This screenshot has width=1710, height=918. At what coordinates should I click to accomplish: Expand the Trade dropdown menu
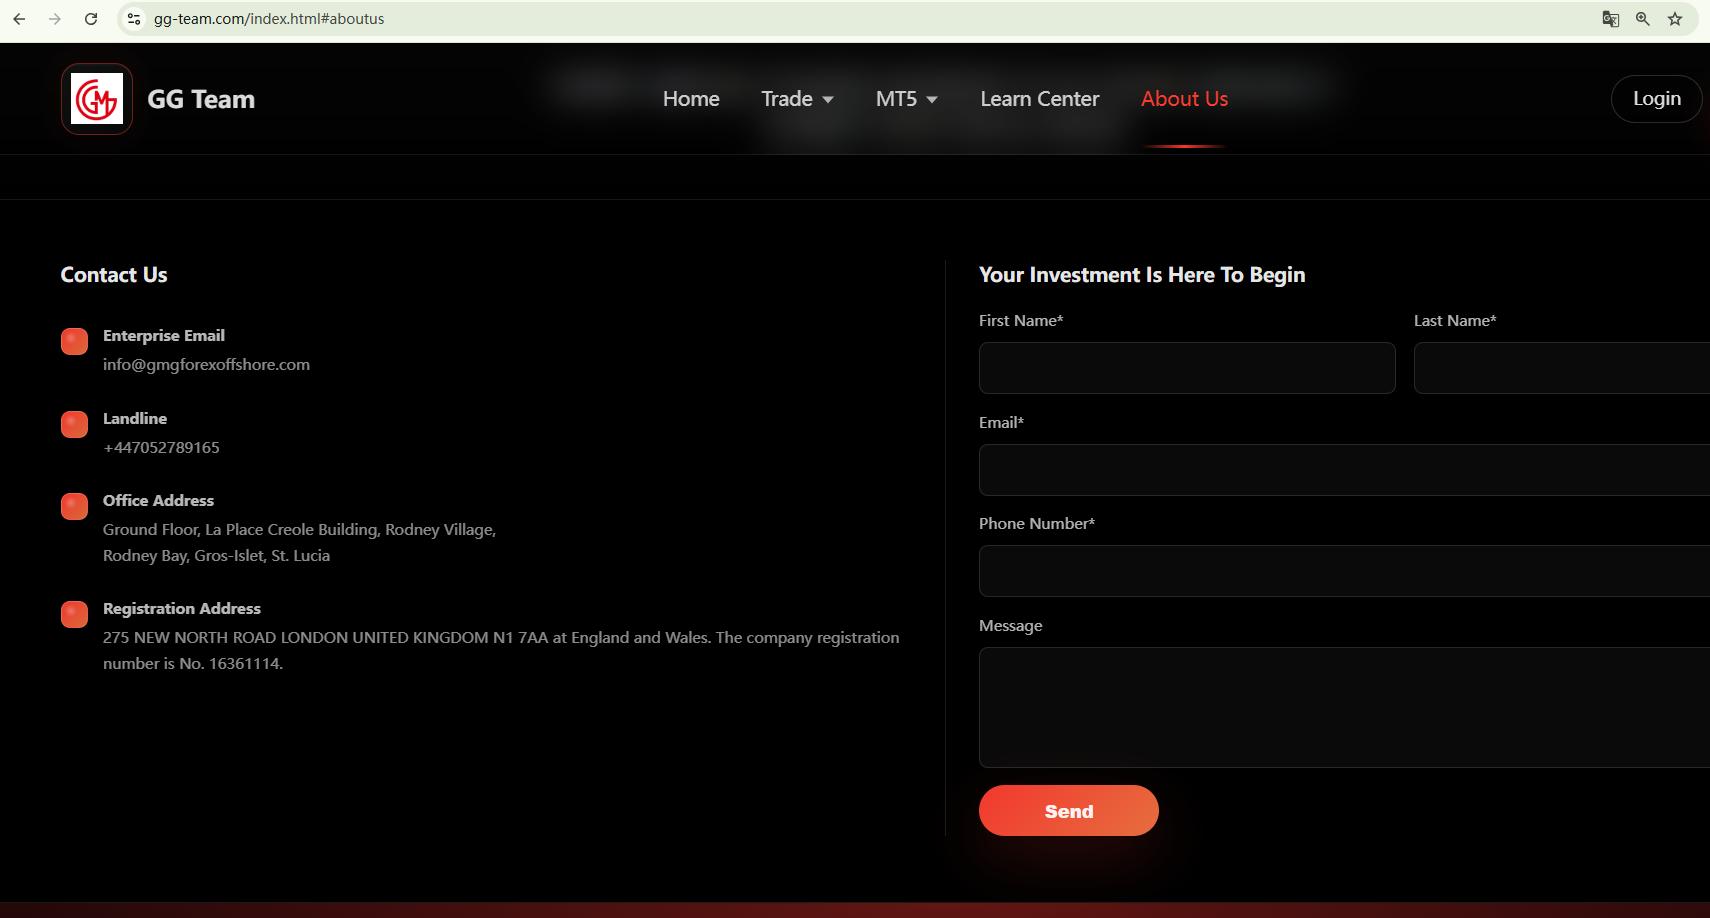pyautogui.click(x=797, y=99)
